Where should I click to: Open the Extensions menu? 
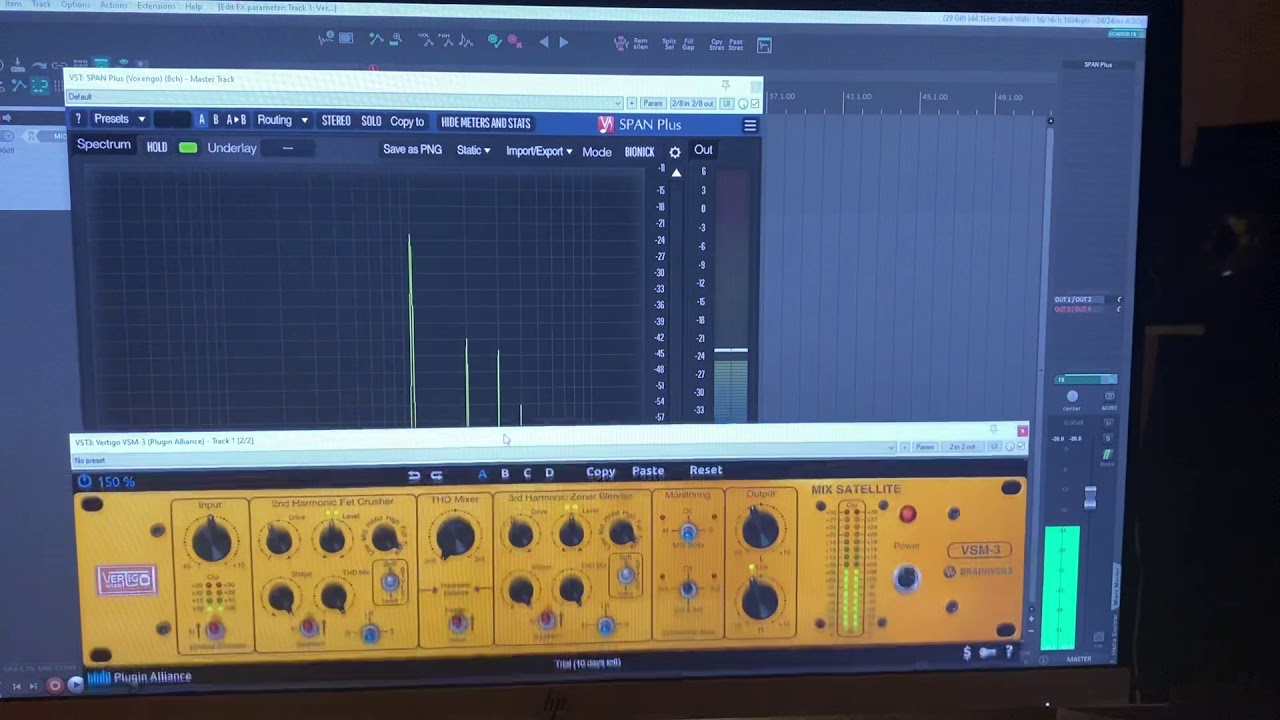click(x=156, y=6)
